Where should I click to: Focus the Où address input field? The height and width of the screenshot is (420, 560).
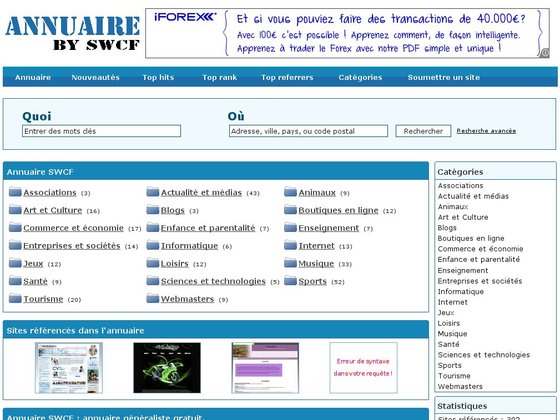click(308, 131)
